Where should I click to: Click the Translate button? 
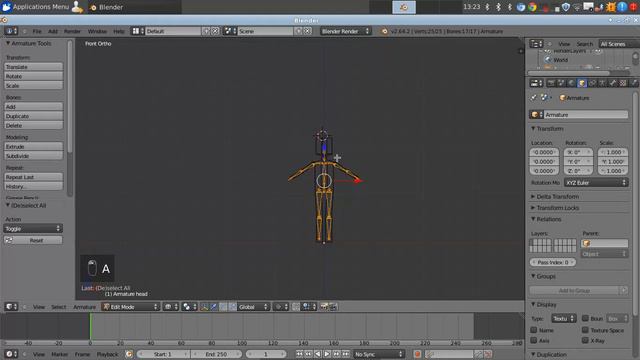pyautogui.click(x=33, y=67)
